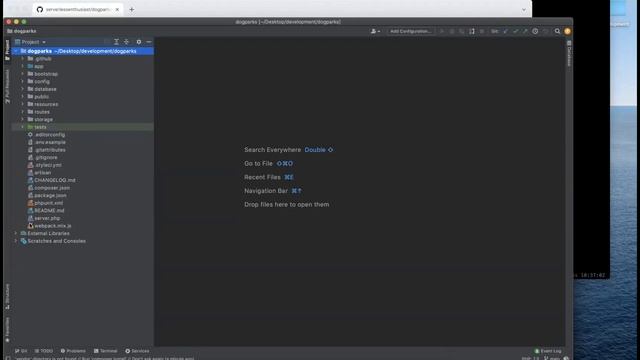Click the Add Configuration button
Image resolution: width=640 pixels, height=360 pixels.
point(410,31)
